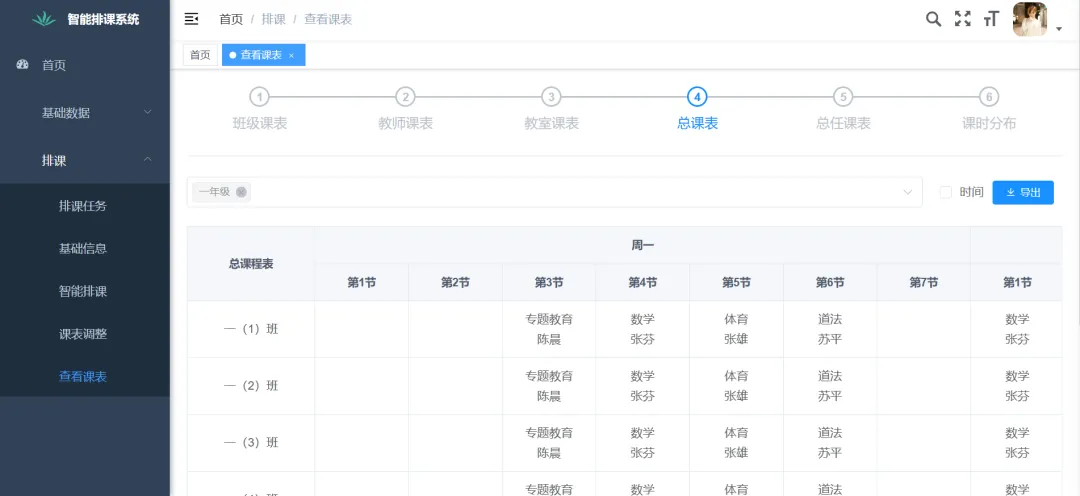Remove the 一年级 filter tag

241,192
